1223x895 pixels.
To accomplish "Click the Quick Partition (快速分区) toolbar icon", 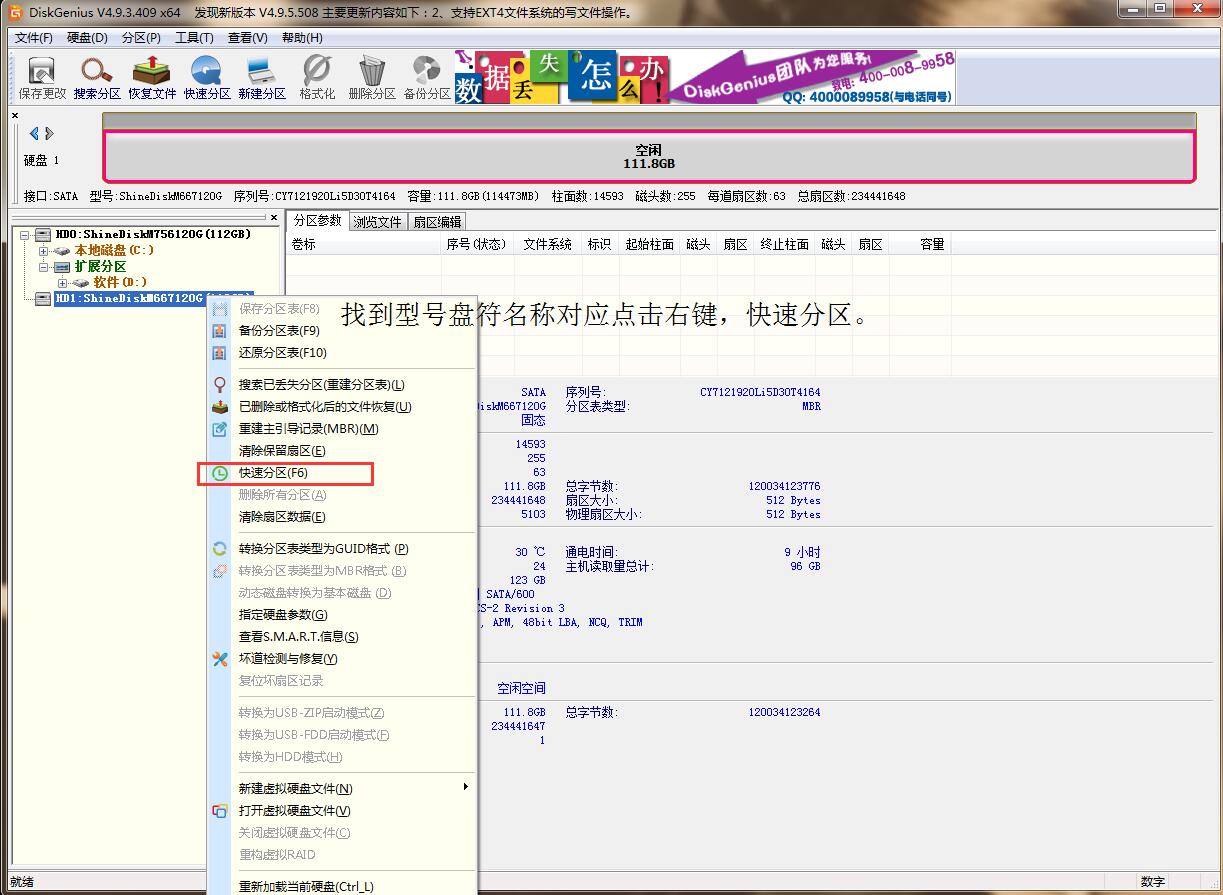I will 207,77.
